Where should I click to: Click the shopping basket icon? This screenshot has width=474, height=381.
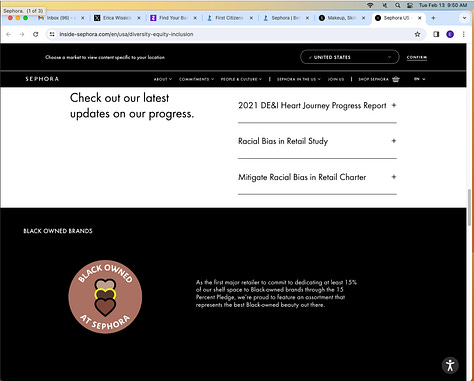pos(396,79)
